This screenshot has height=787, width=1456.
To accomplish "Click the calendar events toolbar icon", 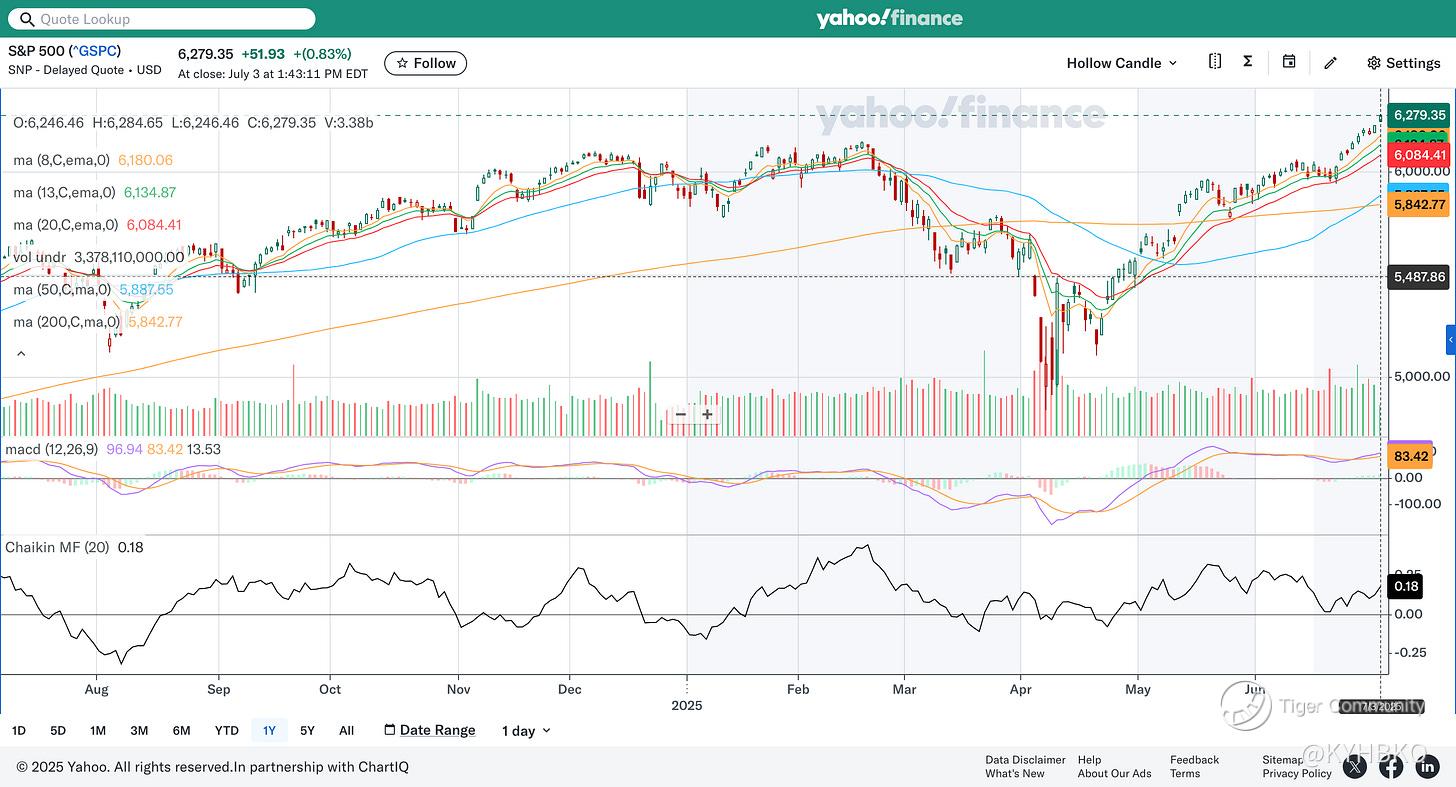I will (1289, 62).
